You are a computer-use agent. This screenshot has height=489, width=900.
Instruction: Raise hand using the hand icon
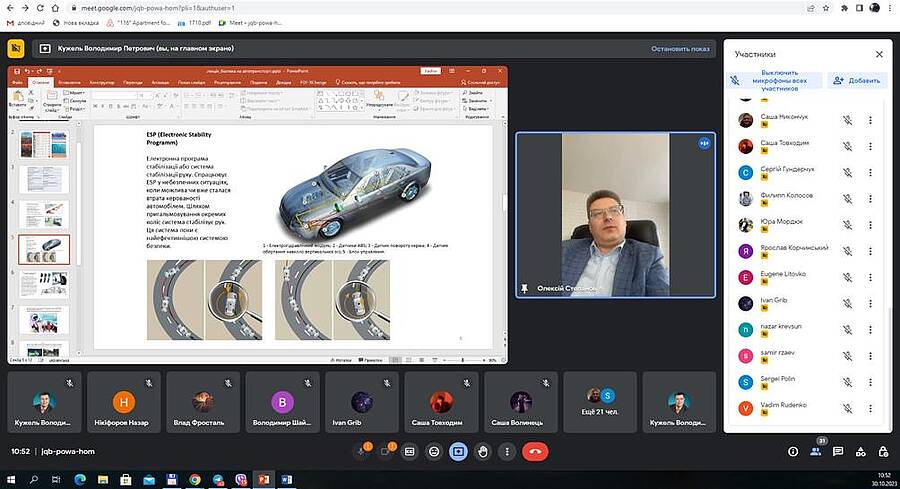point(483,451)
